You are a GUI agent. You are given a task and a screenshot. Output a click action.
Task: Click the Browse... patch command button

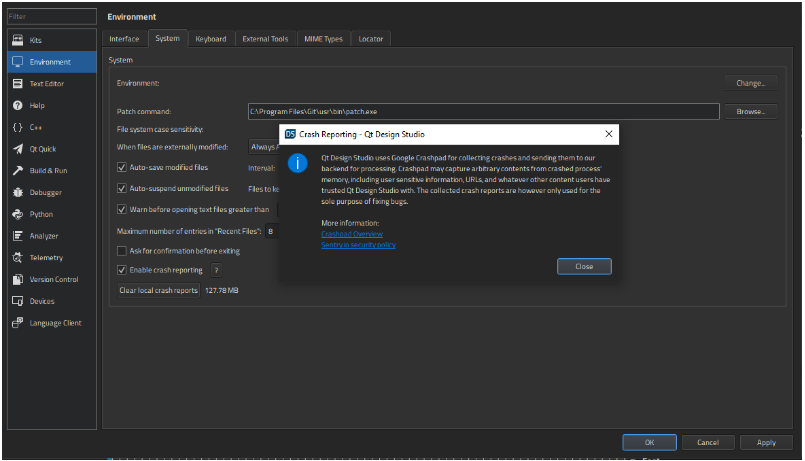tap(751, 111)
